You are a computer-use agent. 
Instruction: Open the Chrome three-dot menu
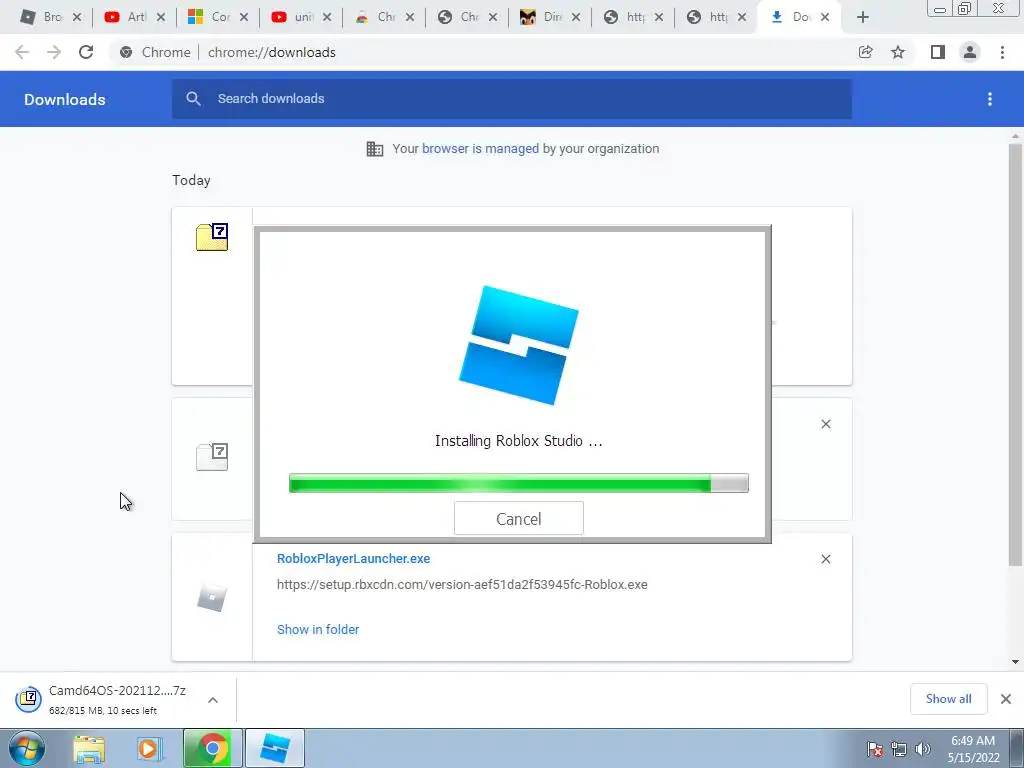pyautogui.click(x=1002, y=52)
